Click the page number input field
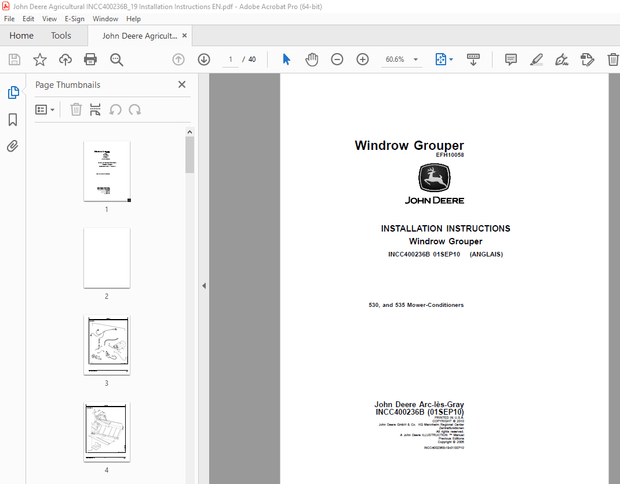Viewport: 620px width, 484px height. pyautogui.click(x=231, y=60)
